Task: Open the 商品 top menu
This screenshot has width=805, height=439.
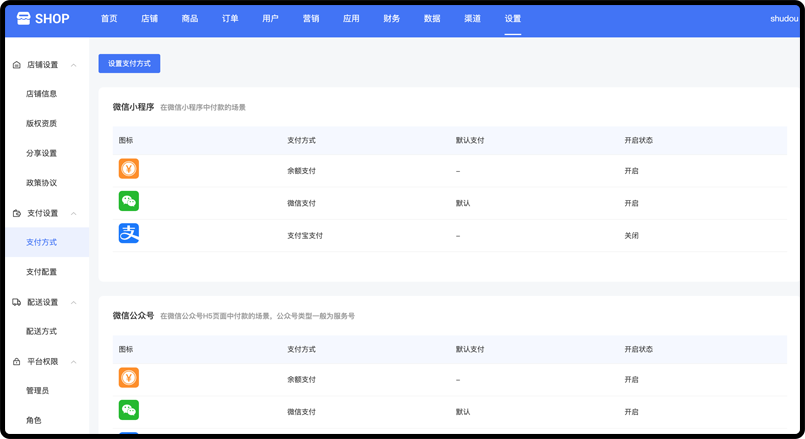Action: pos(190,18)
